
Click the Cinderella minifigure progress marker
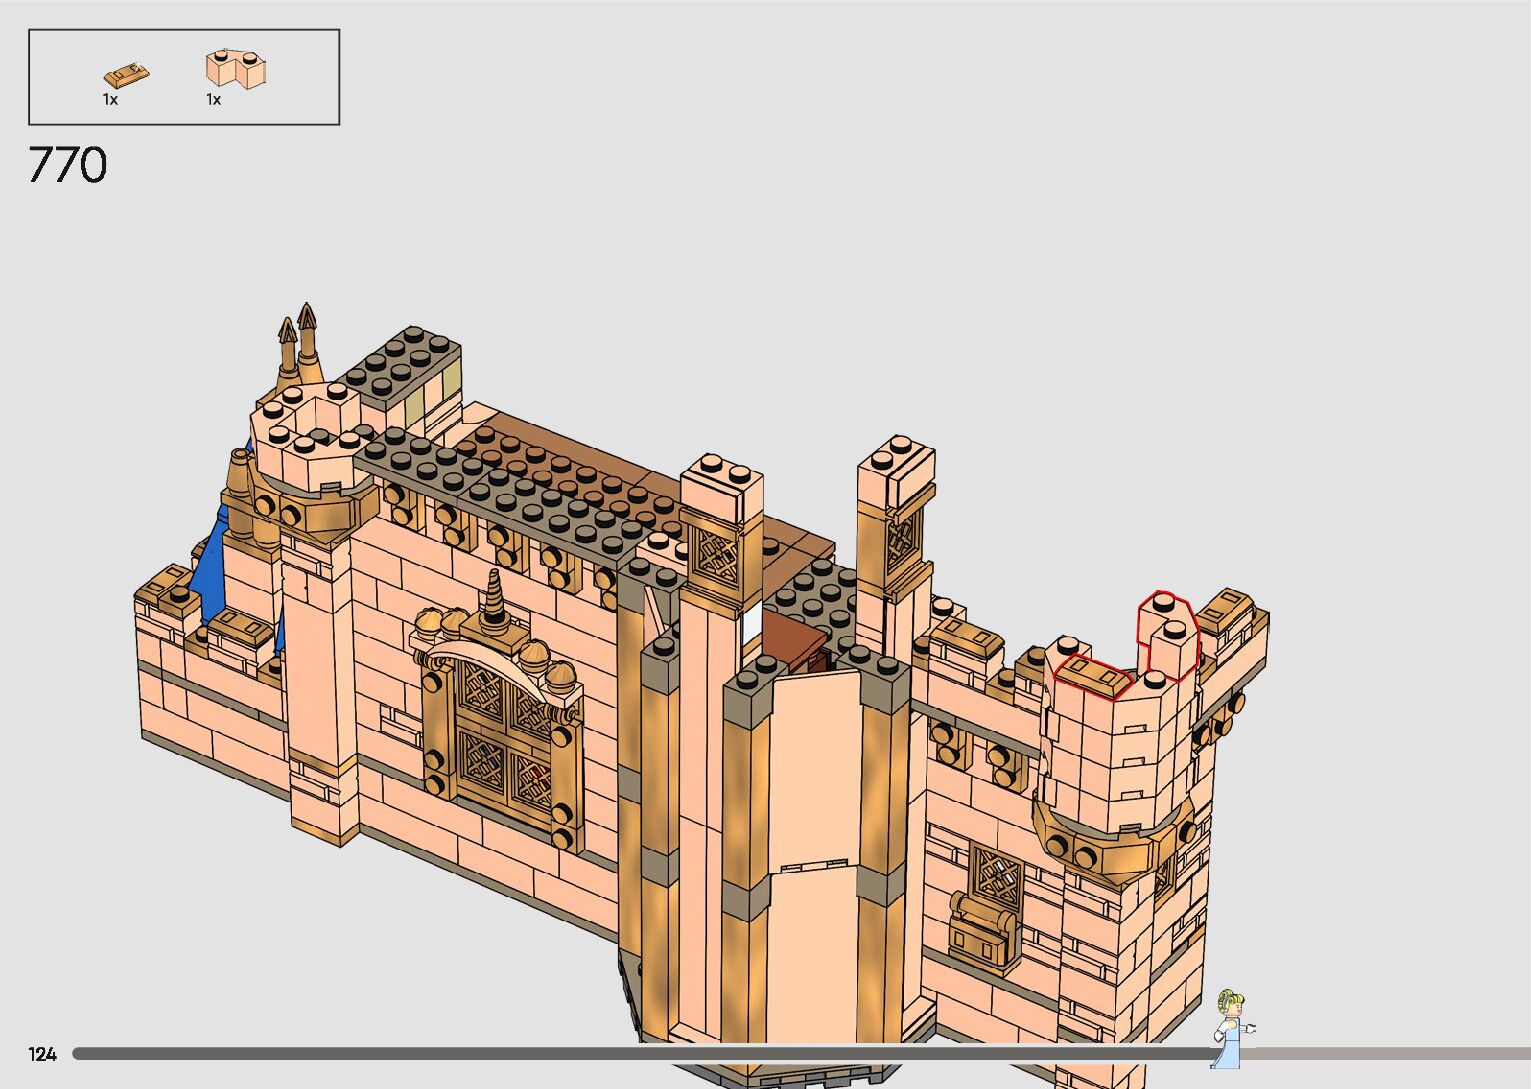pos(1231,1029)
